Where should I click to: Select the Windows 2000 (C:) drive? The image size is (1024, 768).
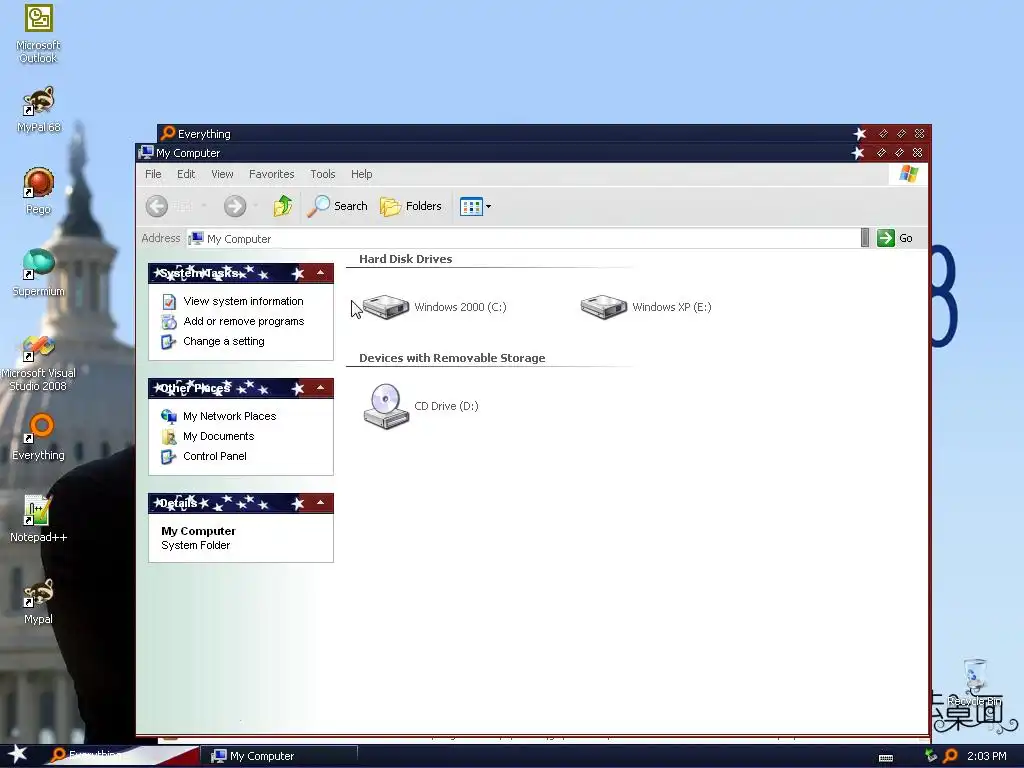point(434,307)
